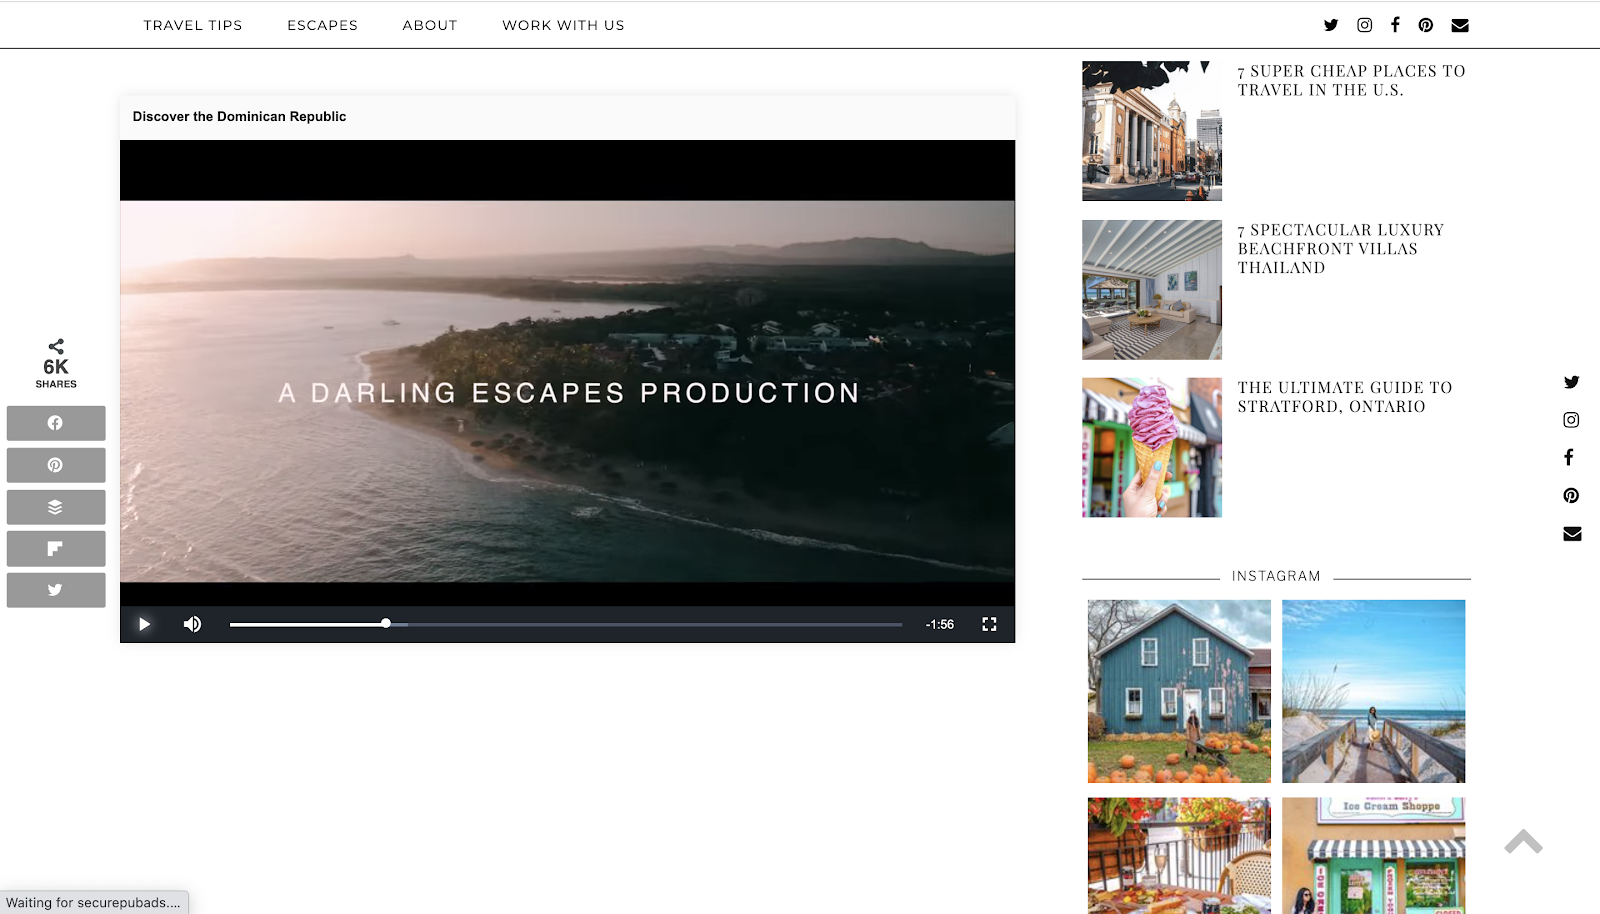
Task: Click the email icon in right floating sidebar
Action: 1572,534
